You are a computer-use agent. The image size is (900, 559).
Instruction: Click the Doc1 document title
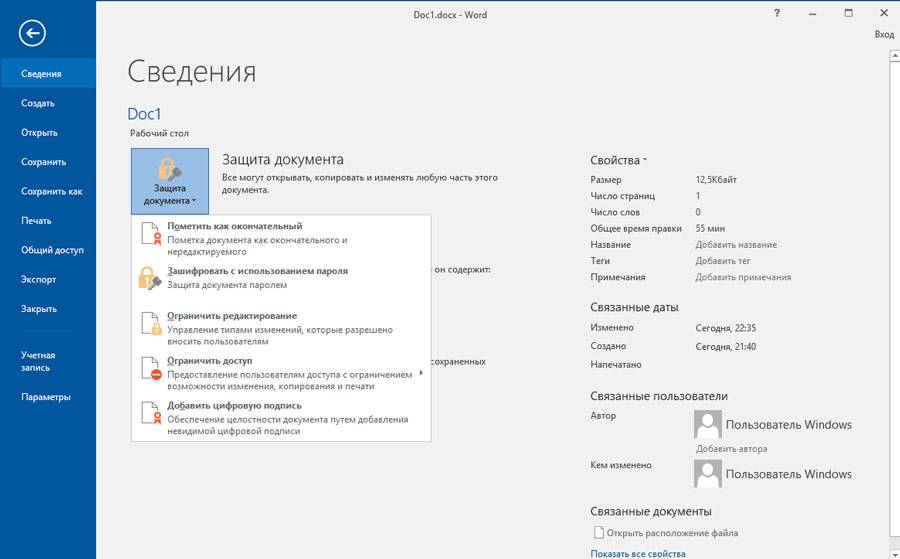(x=144, y=114)
